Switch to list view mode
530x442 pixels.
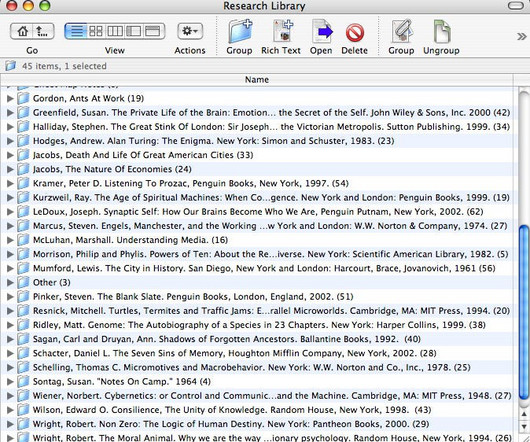(x=76, y=31)
